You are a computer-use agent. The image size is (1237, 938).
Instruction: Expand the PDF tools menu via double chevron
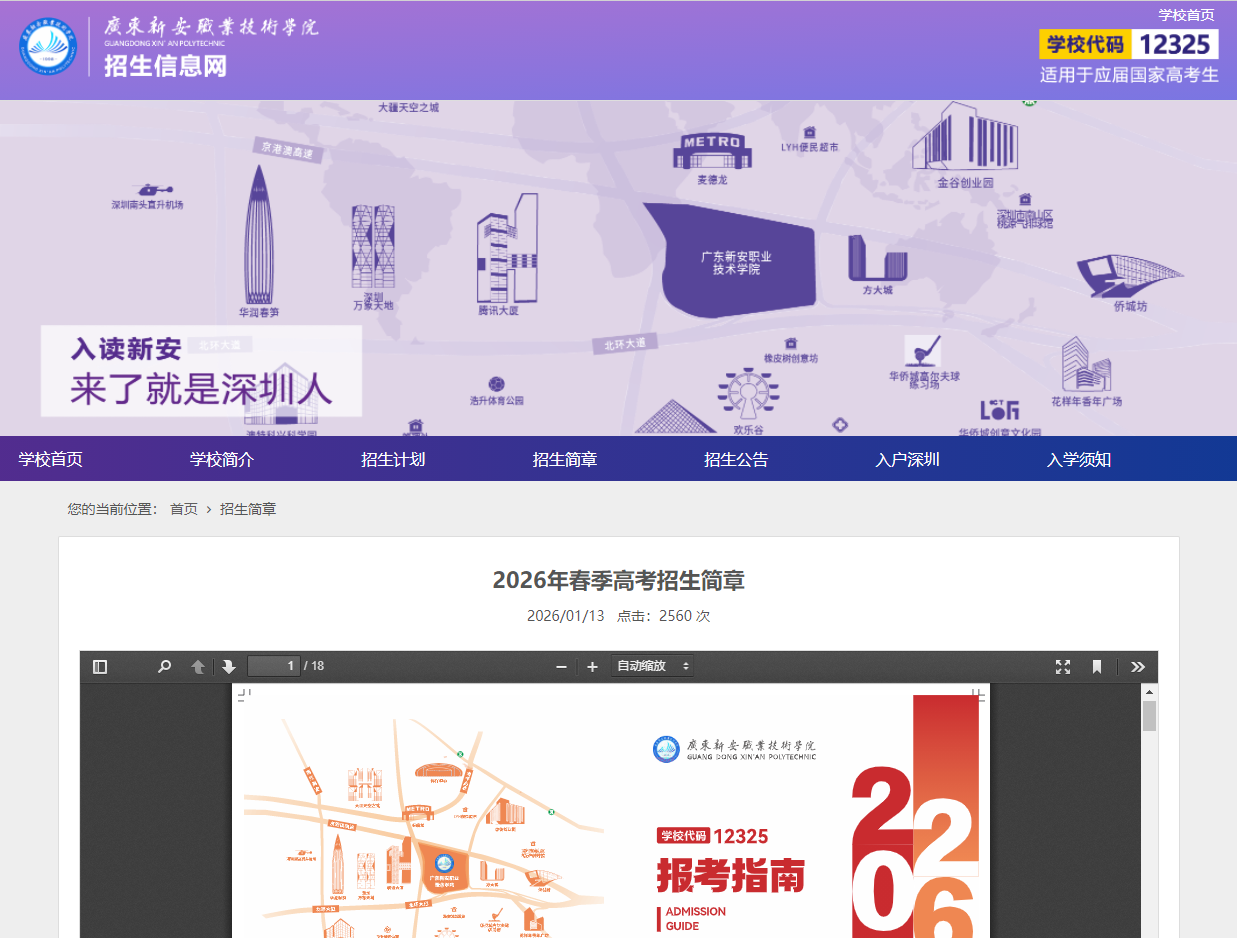[x=1138, y=665]
